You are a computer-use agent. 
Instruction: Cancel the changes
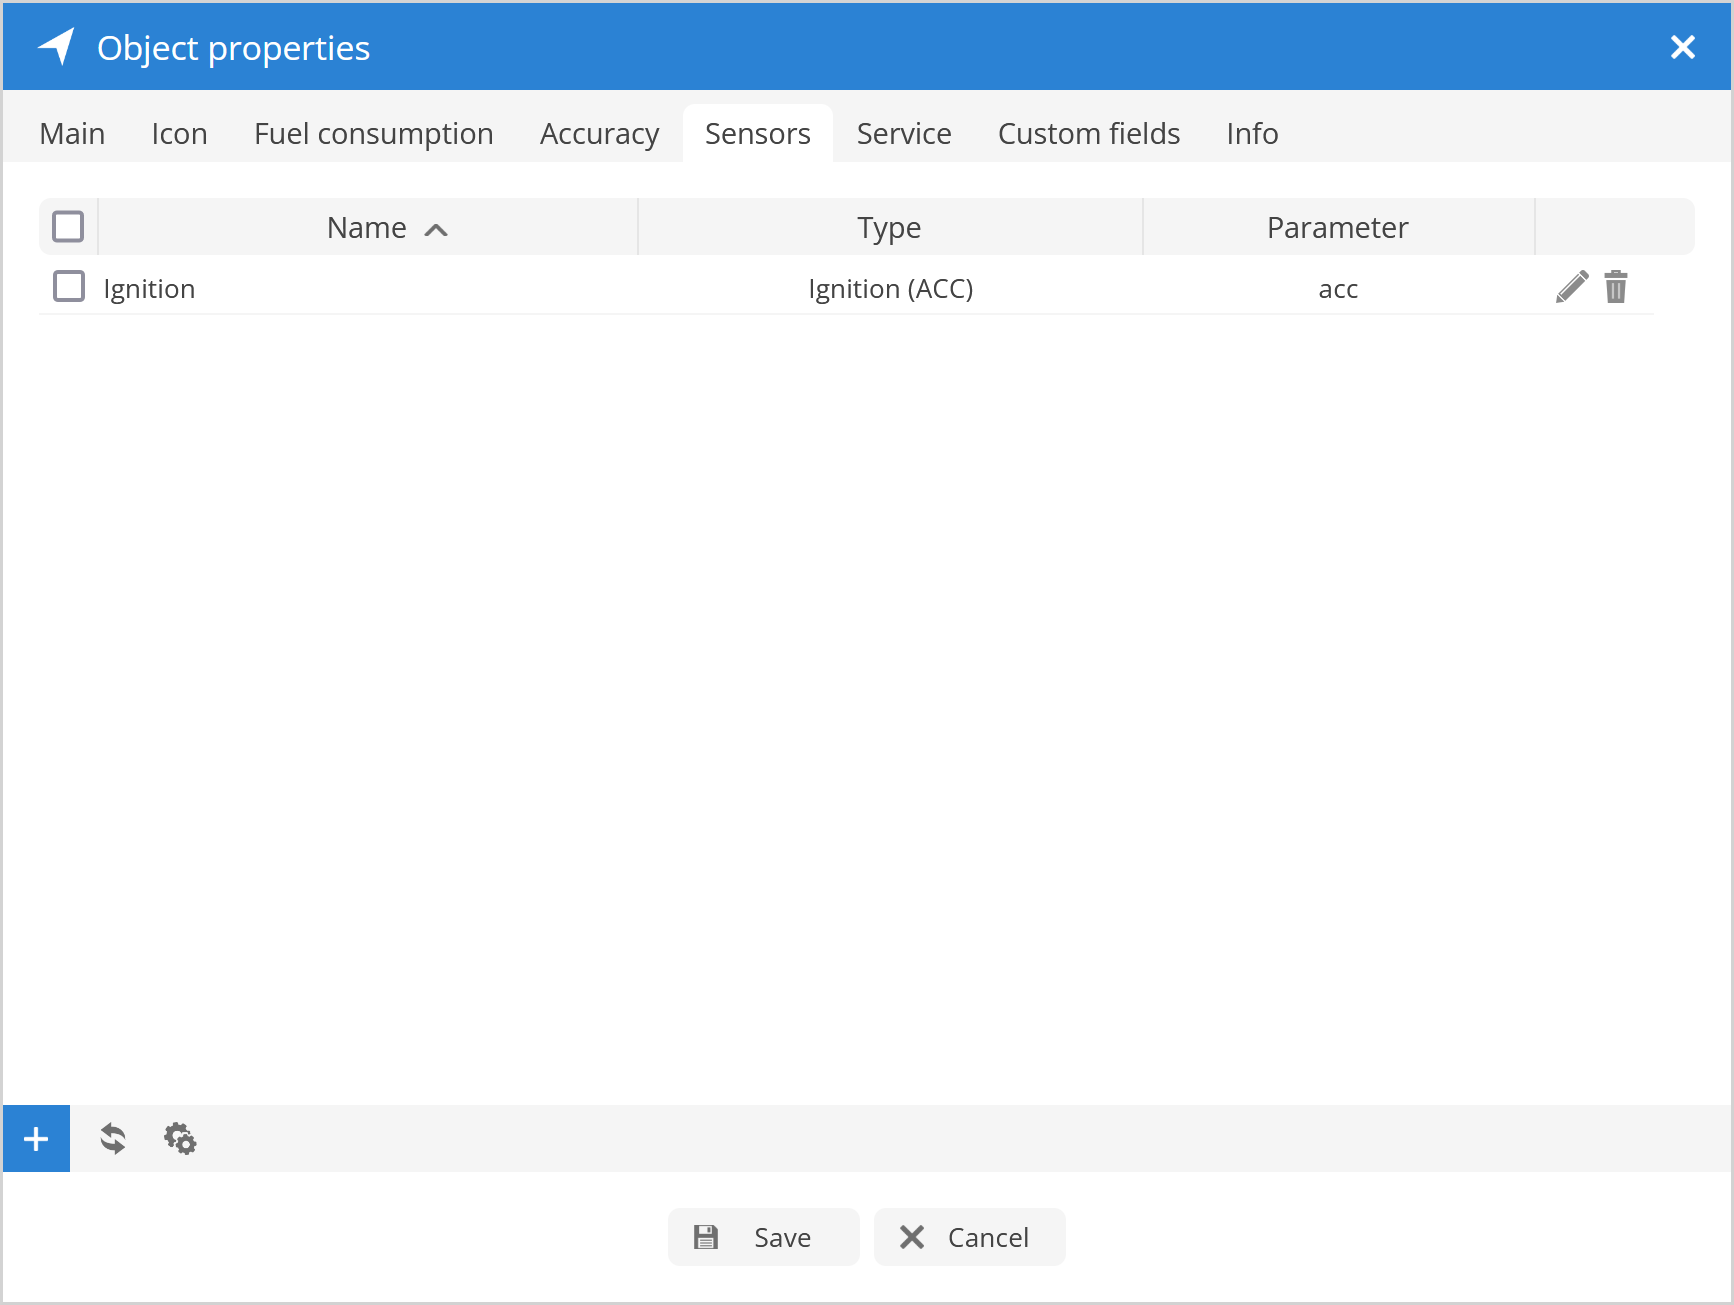point(969,1237)
